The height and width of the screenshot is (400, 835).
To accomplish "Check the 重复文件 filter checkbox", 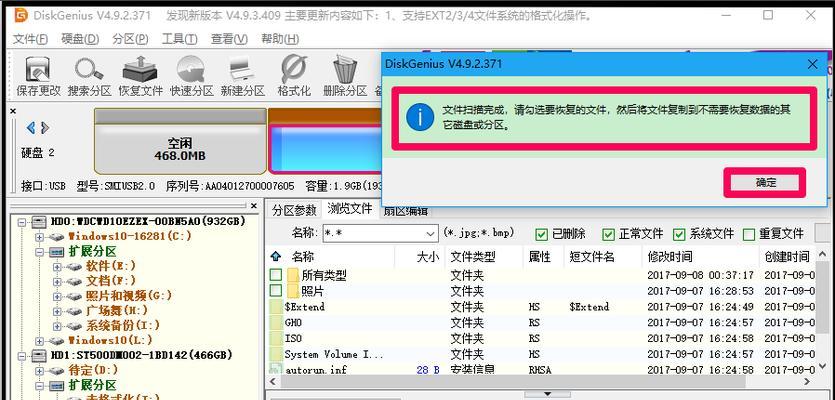I will pyautogui.click(x=749, y=234).
